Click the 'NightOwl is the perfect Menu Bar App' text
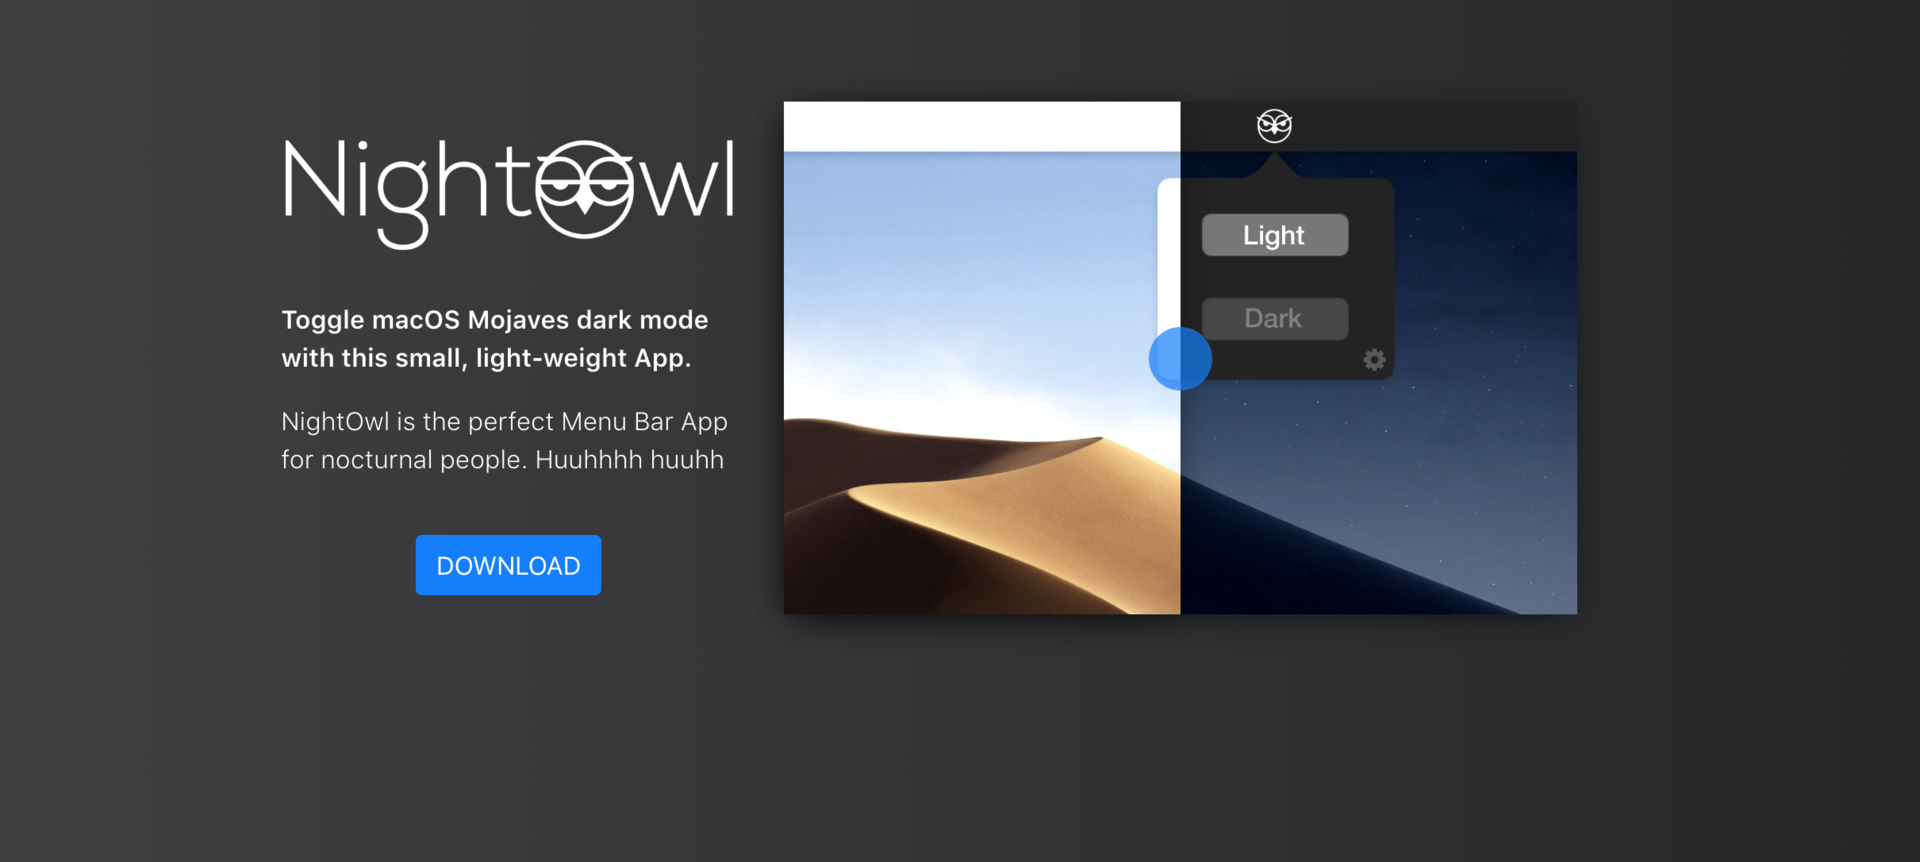The image size is (1920, 862). click(504, 422)
